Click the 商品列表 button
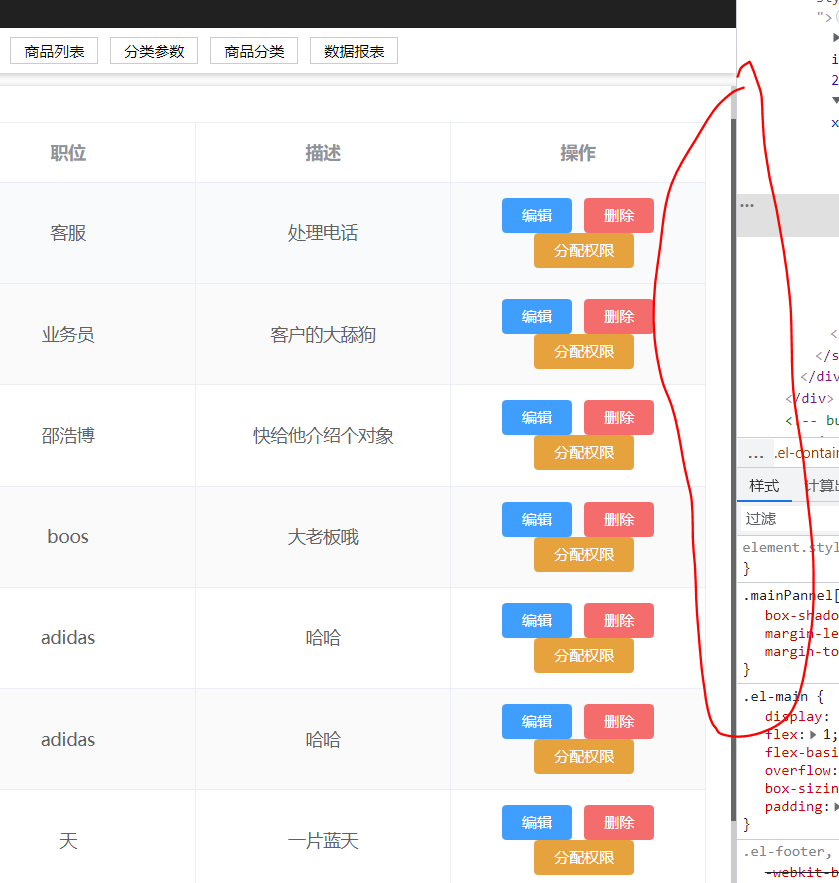 (53, 50)
